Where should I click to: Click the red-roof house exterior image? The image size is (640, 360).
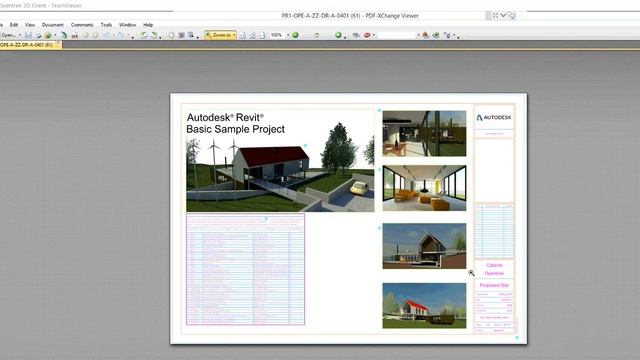coord(424,305)
